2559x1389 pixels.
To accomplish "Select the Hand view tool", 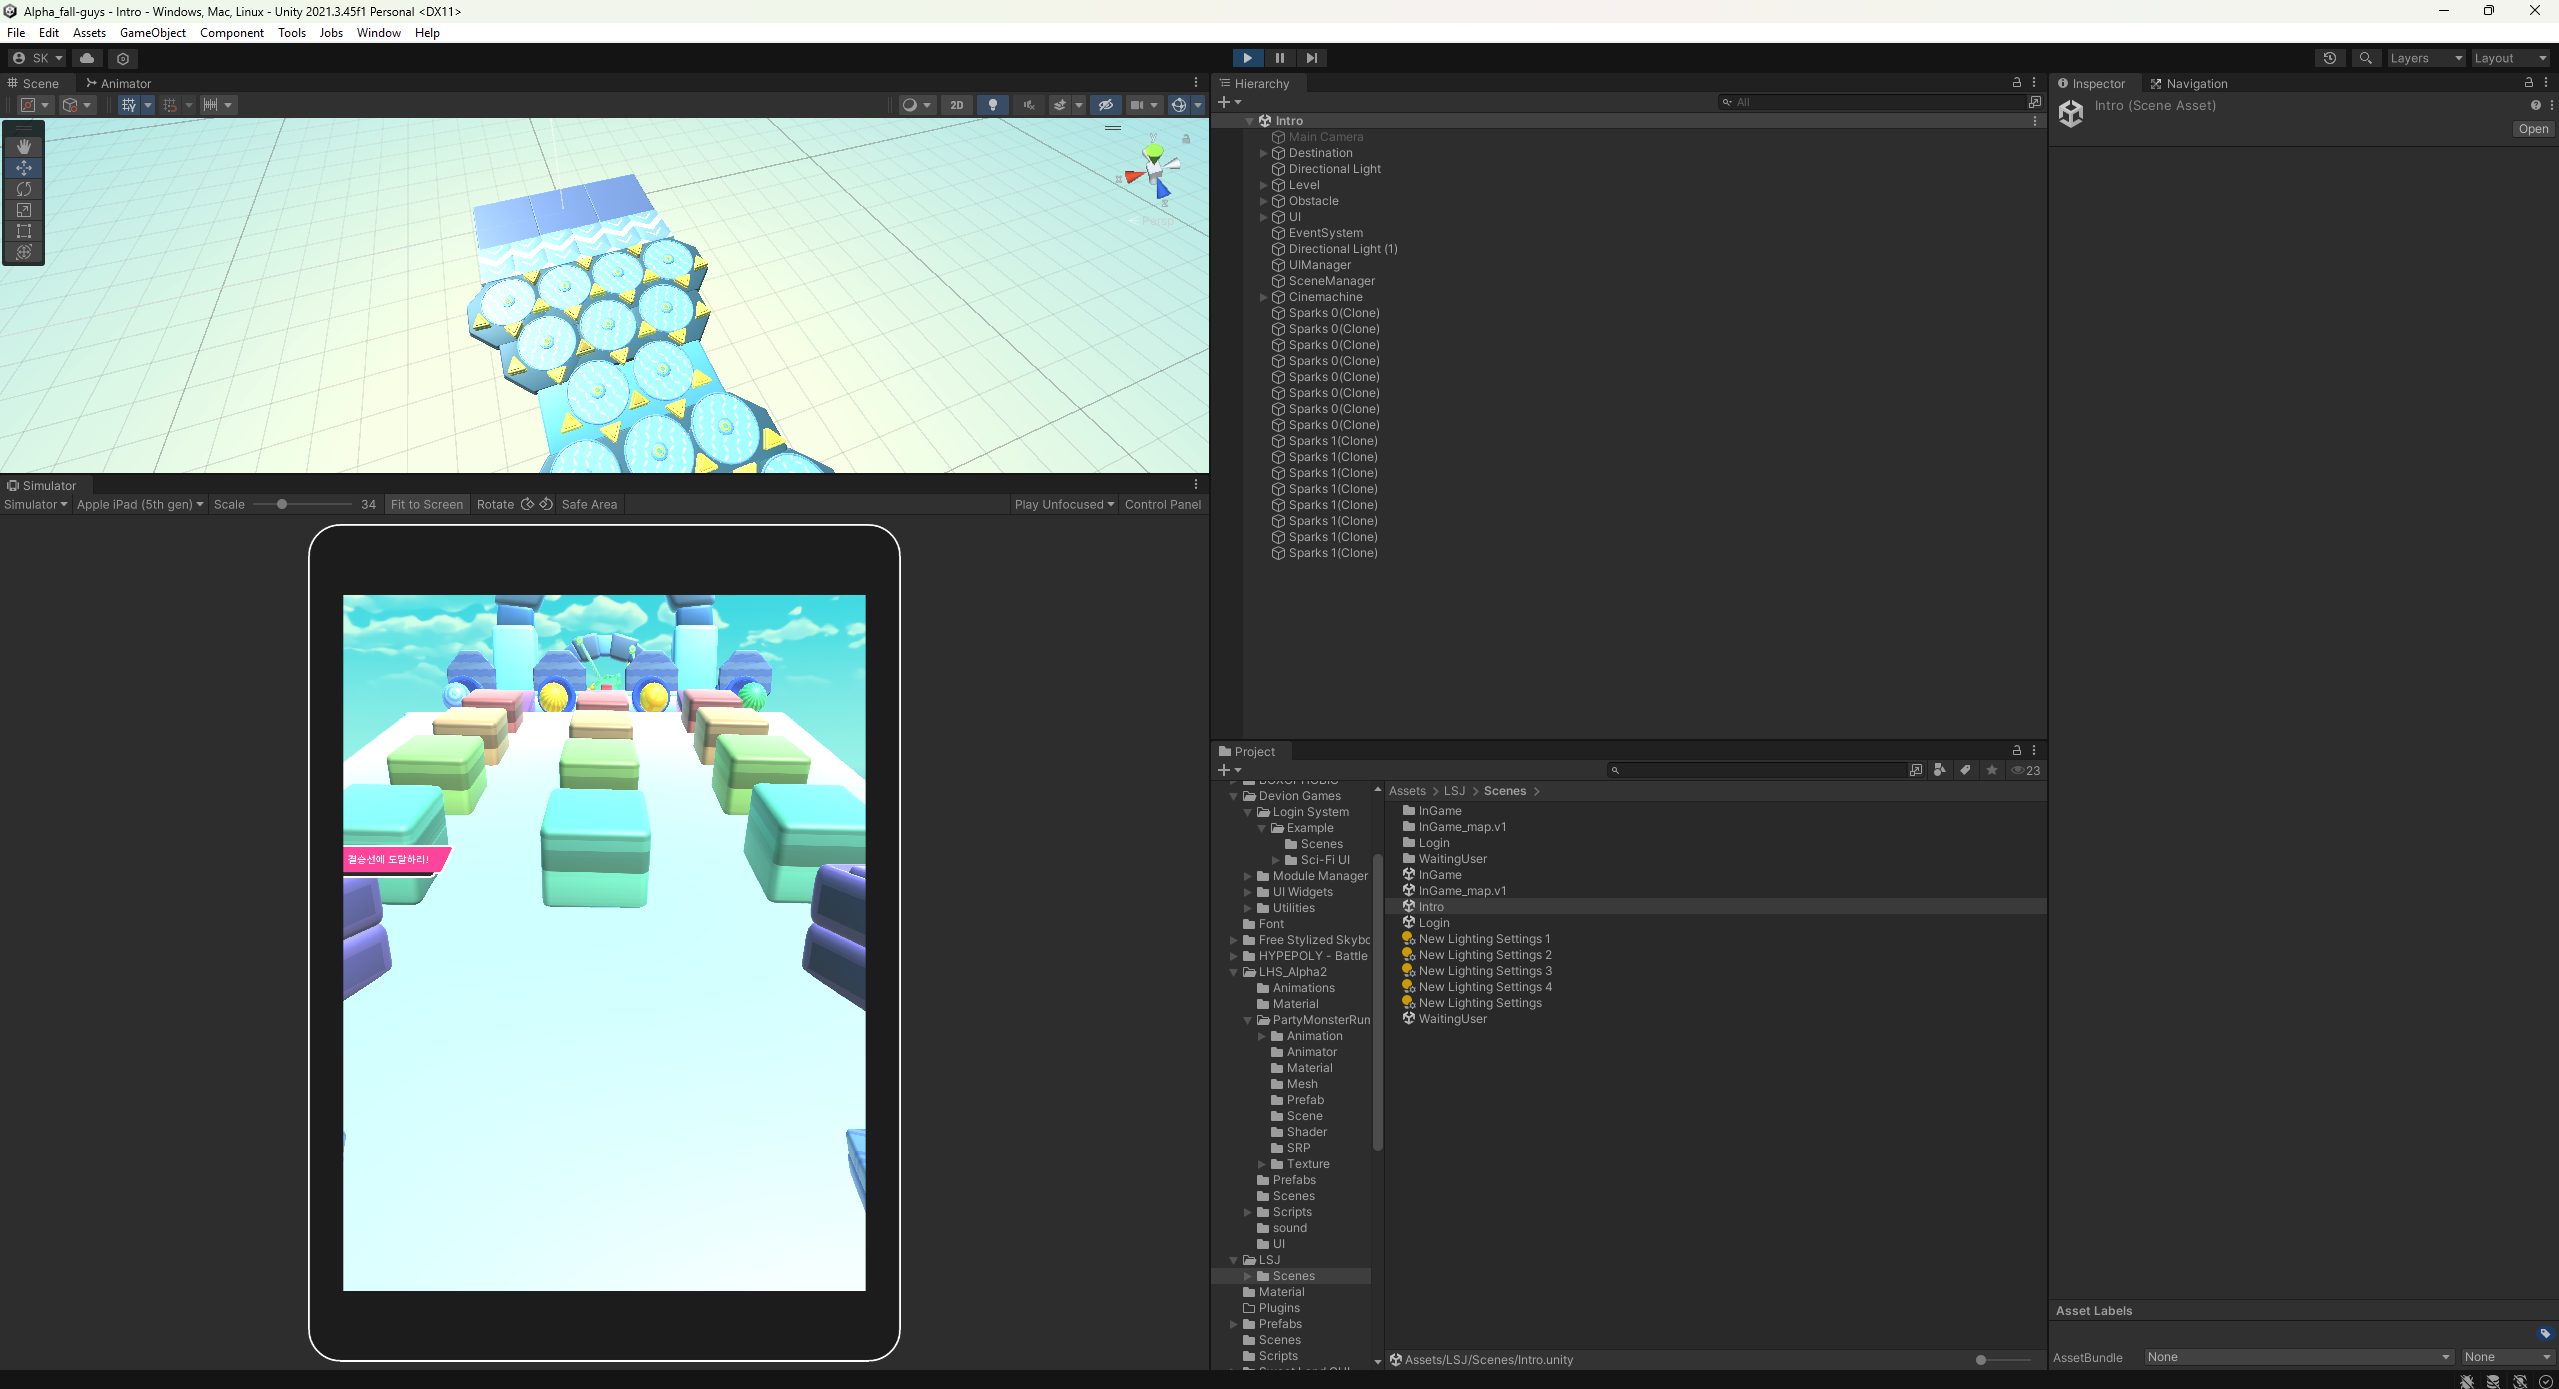I will (x=24, y=146).
